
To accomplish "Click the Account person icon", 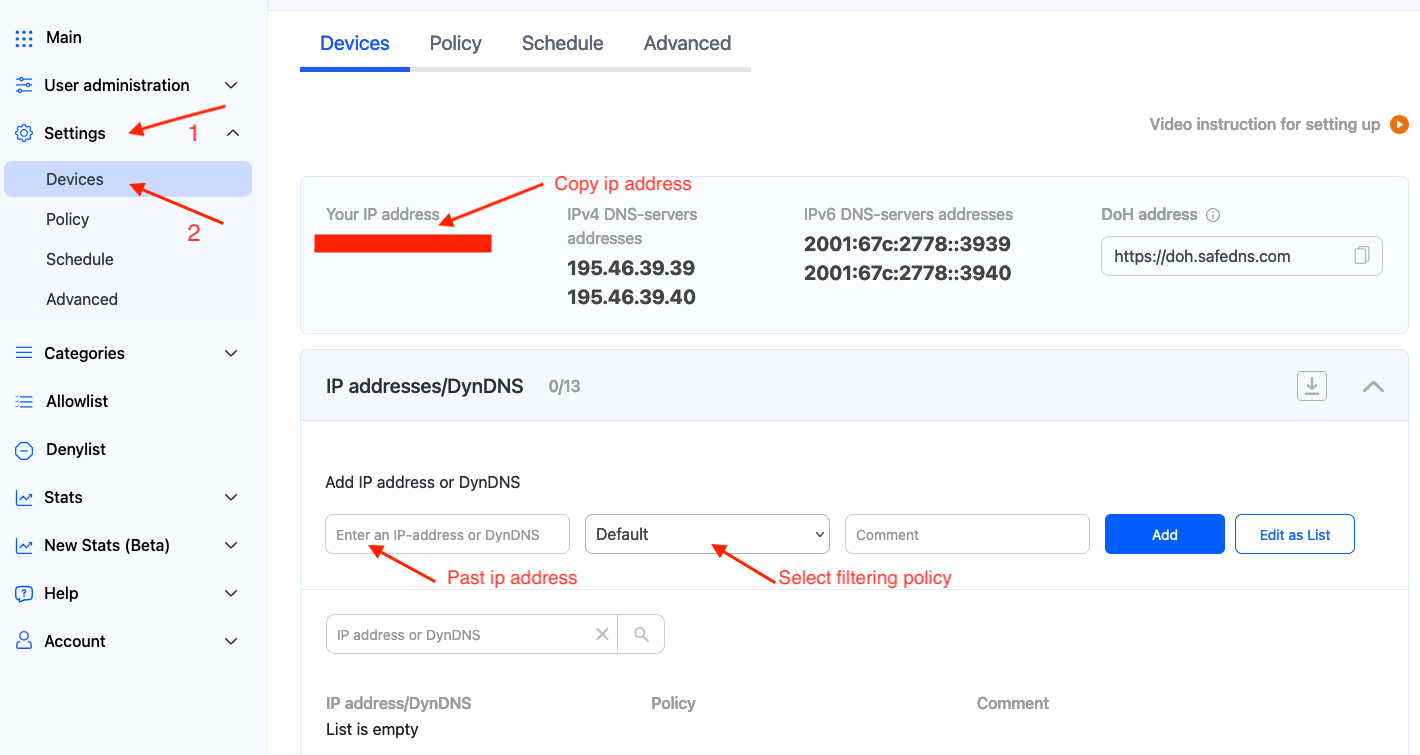I will pos(24,641).
